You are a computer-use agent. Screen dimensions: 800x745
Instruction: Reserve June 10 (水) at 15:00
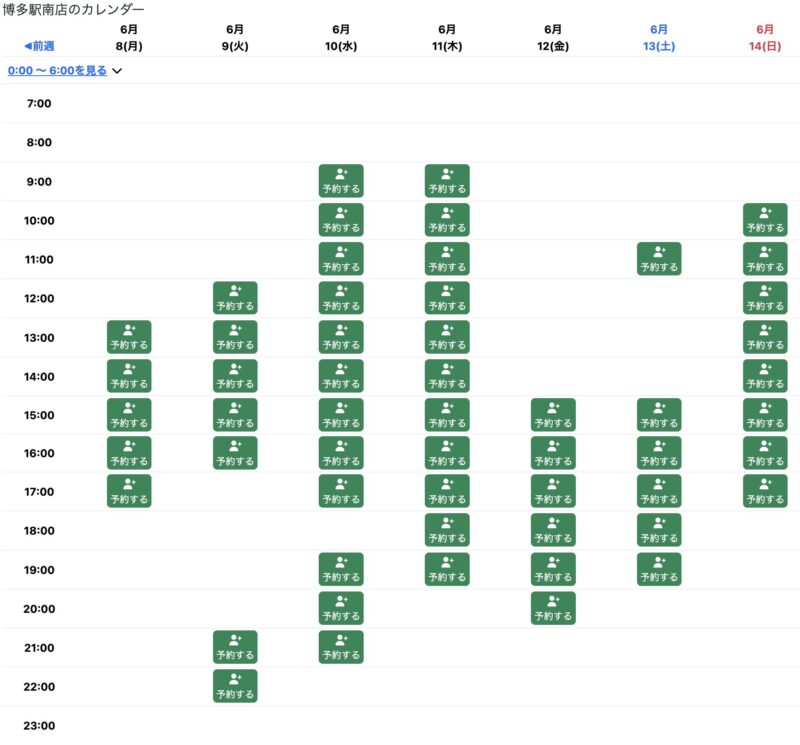coord(341,415)
